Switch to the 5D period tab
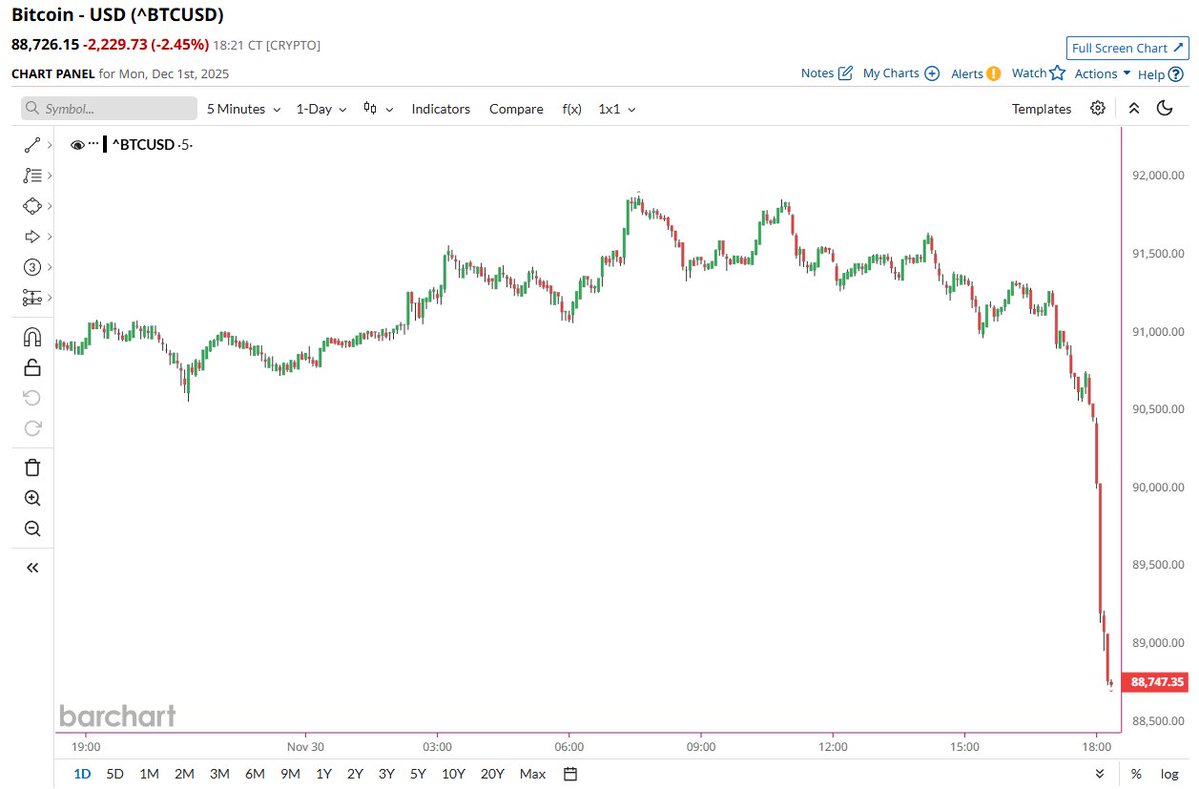This screenshot has width=1199, height=789. pyautogui.click(x=114, y=773)
